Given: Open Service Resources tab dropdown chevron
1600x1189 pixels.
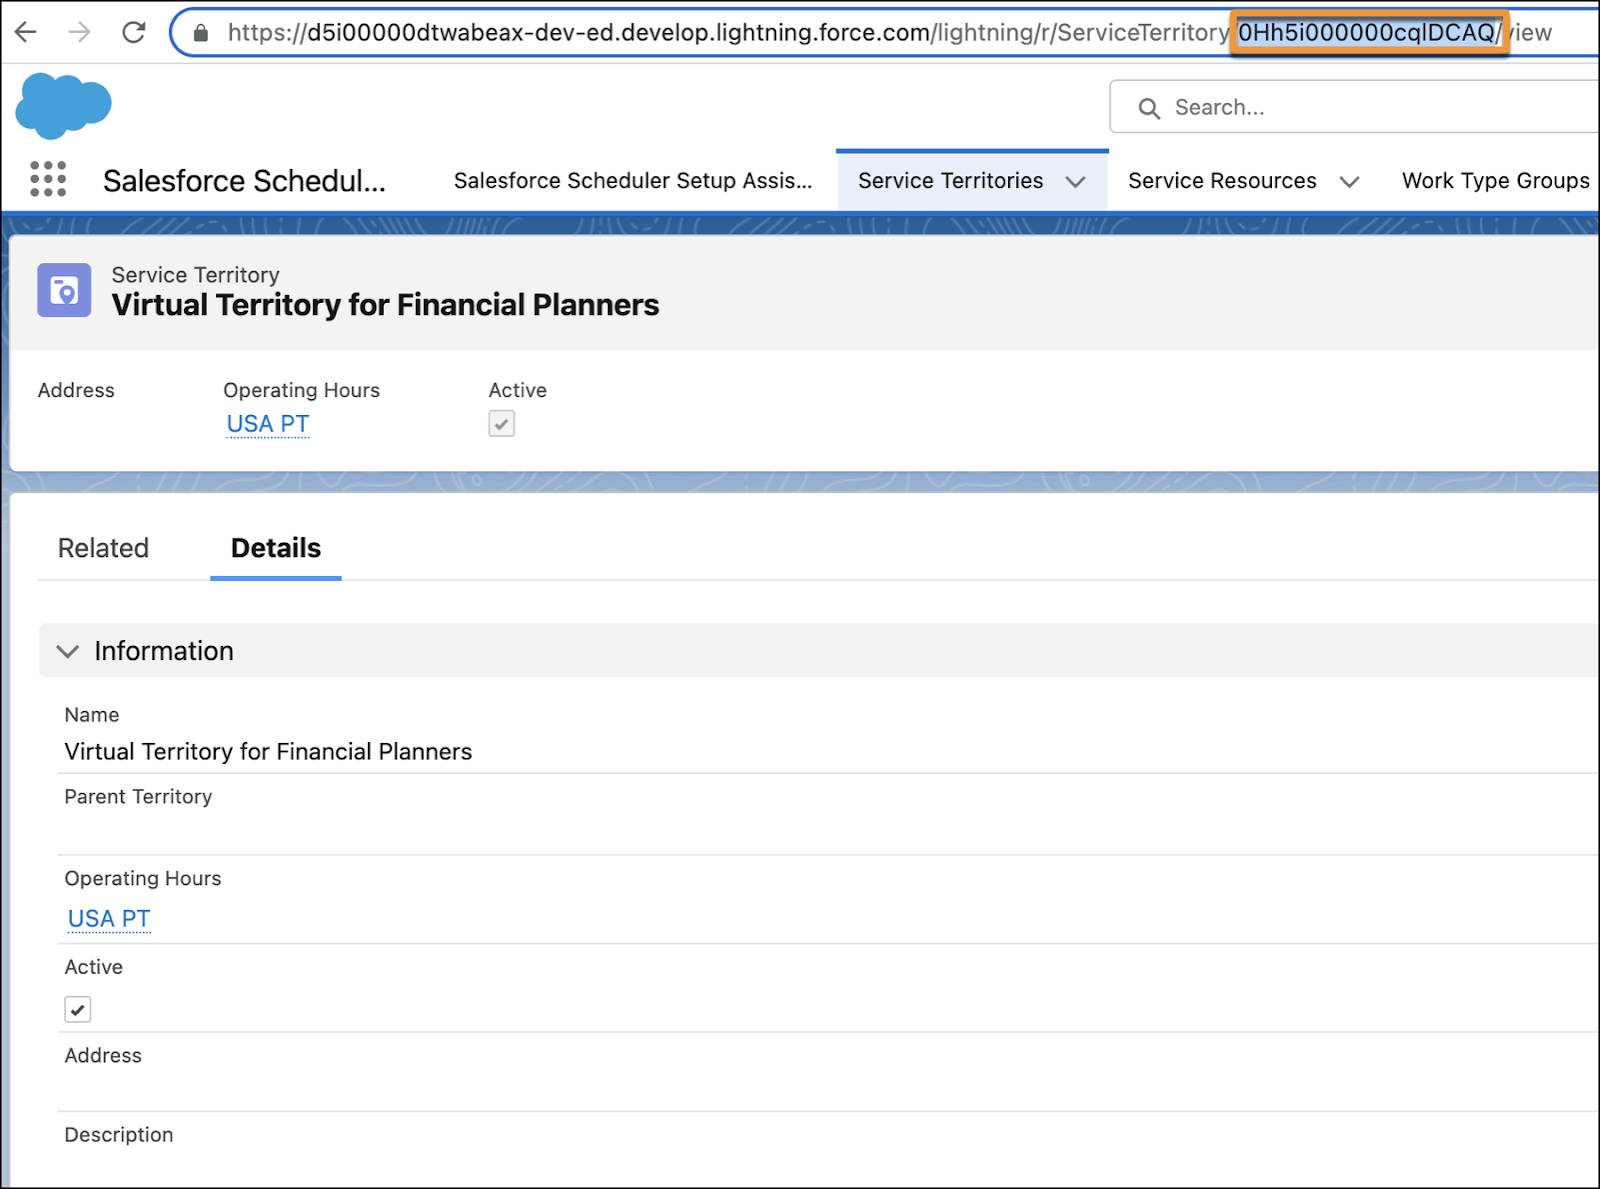Looking at the screenshot, I should point(1349,181).
